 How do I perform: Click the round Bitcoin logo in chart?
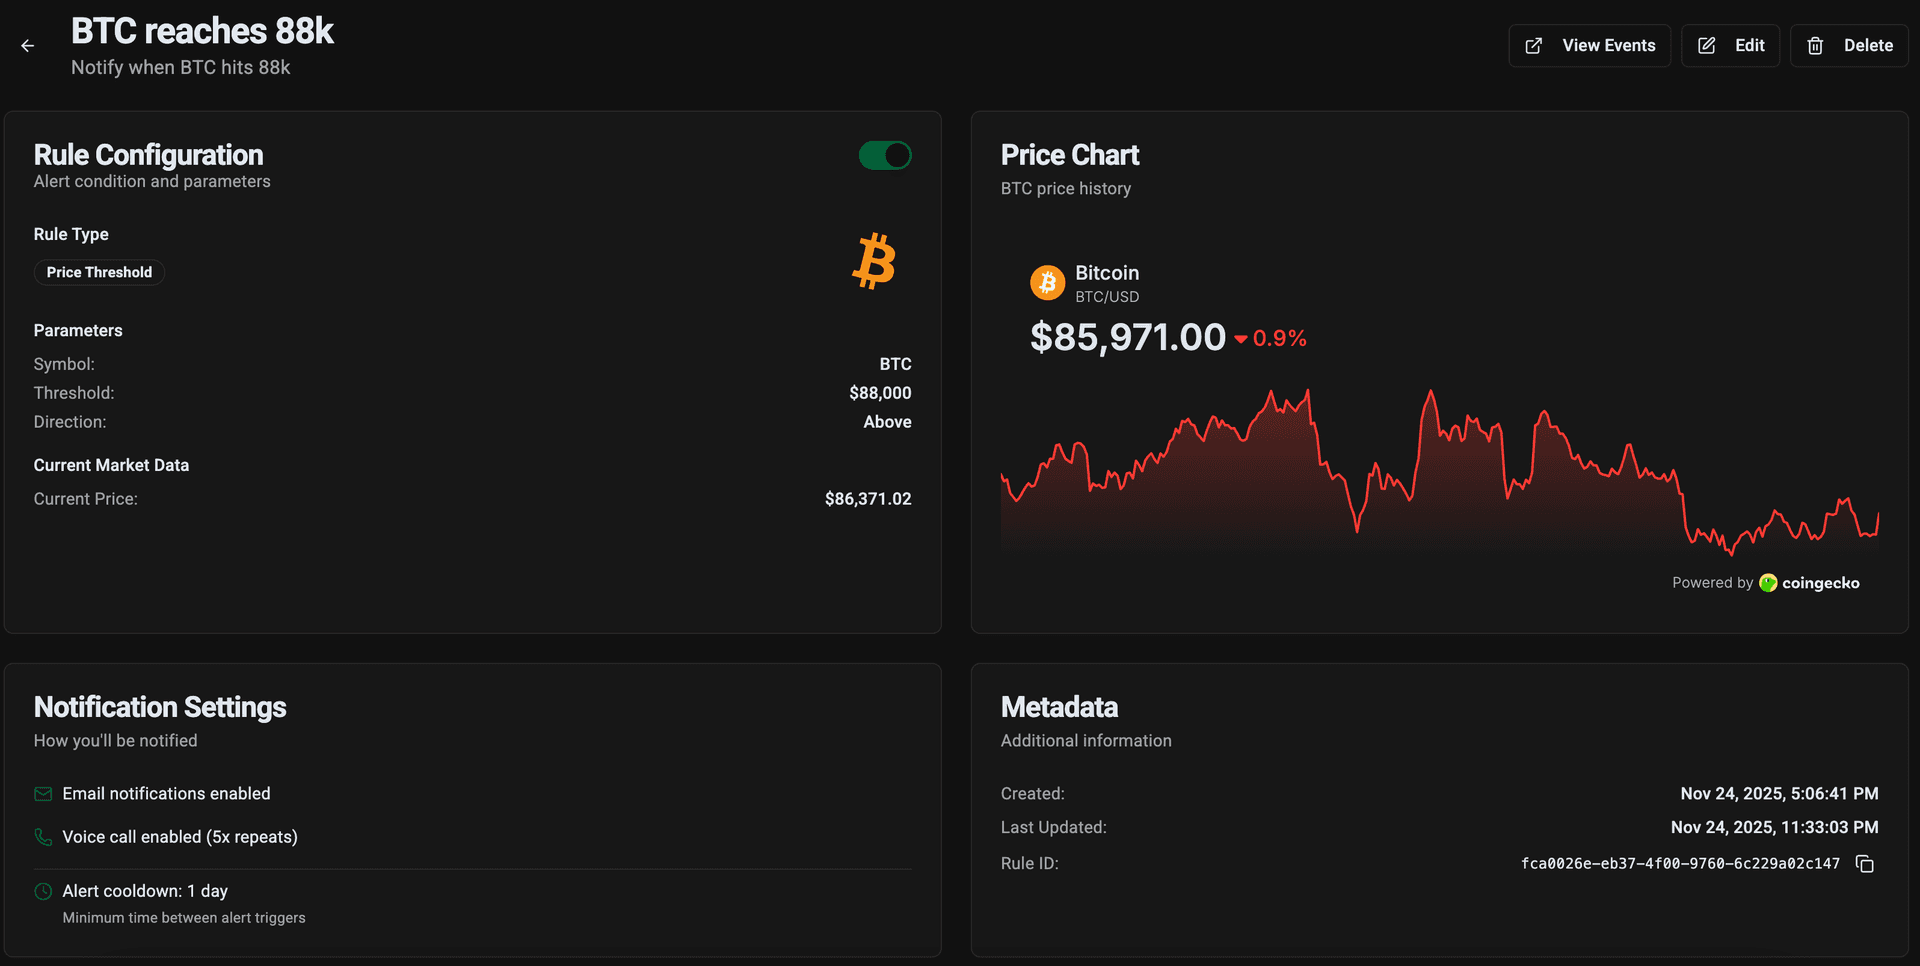coord(1047,283)
